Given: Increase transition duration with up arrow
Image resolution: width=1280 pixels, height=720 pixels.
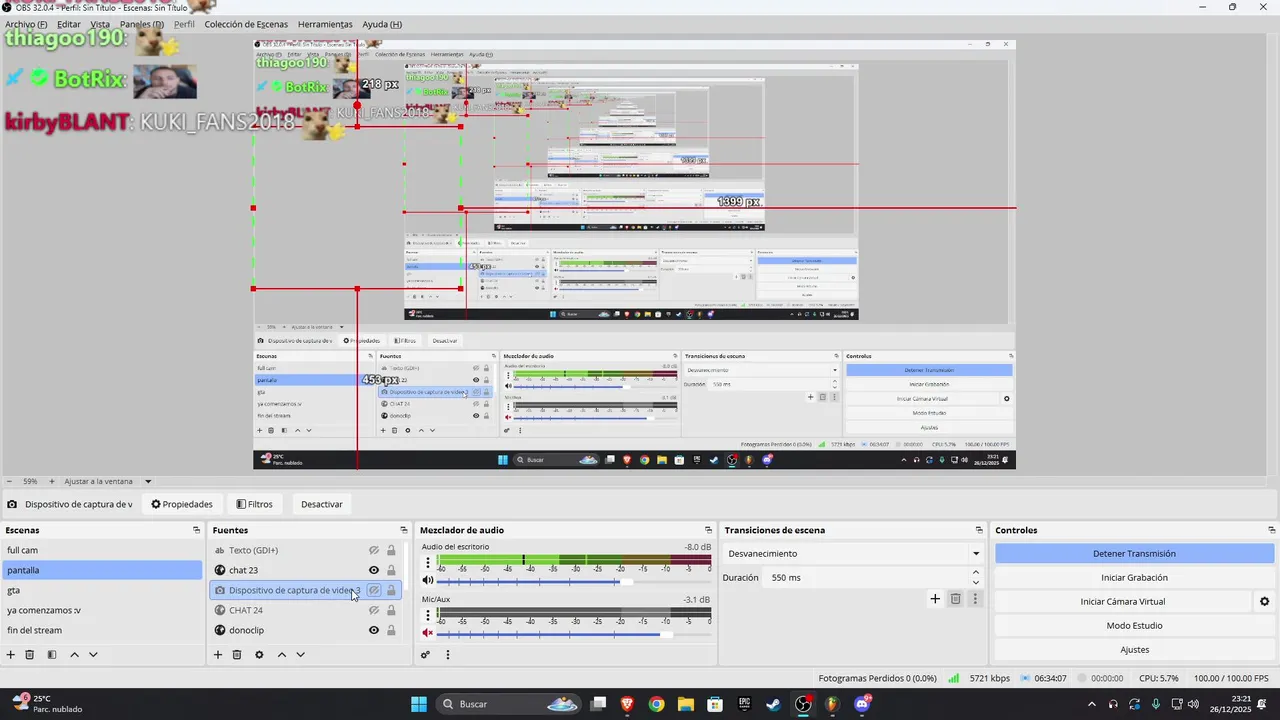Looking at the screenshot, I should (976, 572).
